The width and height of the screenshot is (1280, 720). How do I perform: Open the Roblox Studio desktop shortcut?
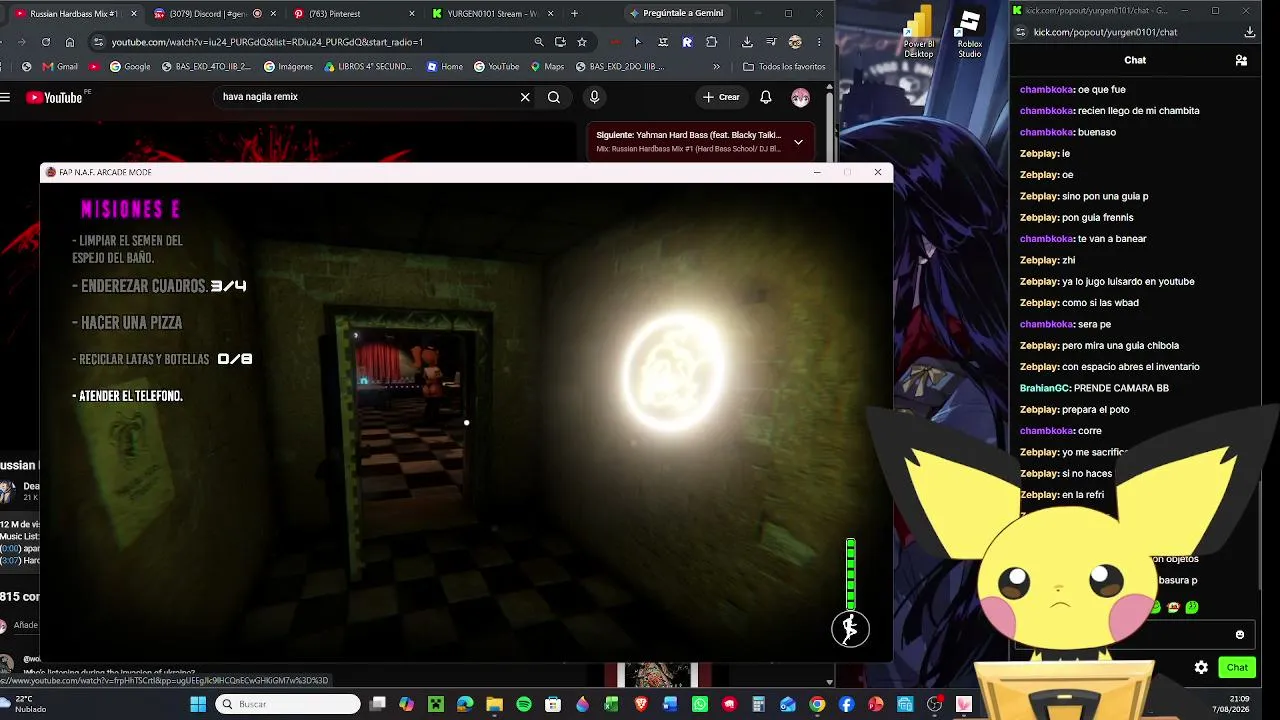[x=969, y=32]
